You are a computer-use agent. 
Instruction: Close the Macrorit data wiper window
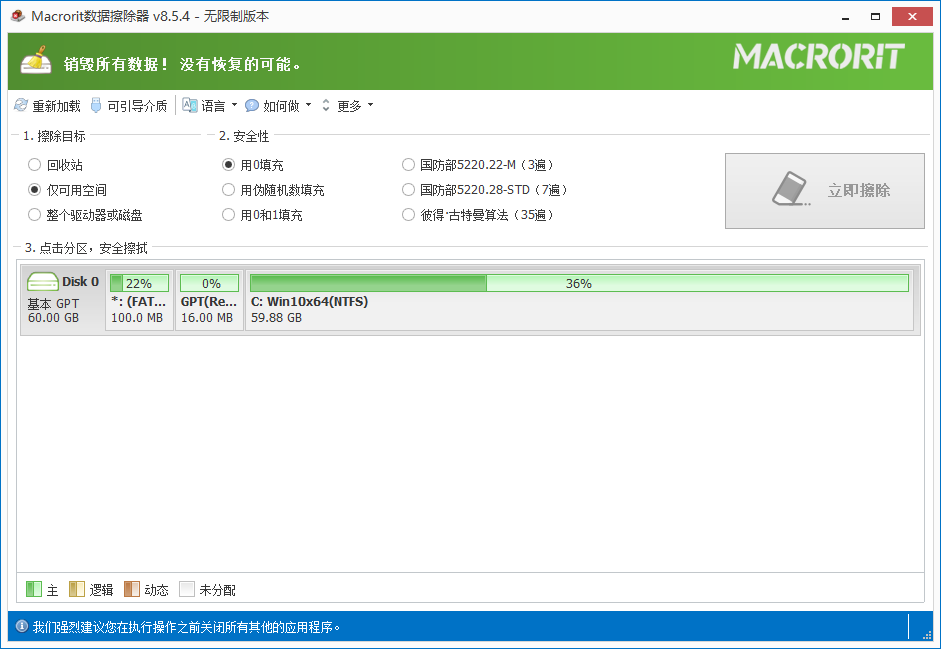point(912,16)
